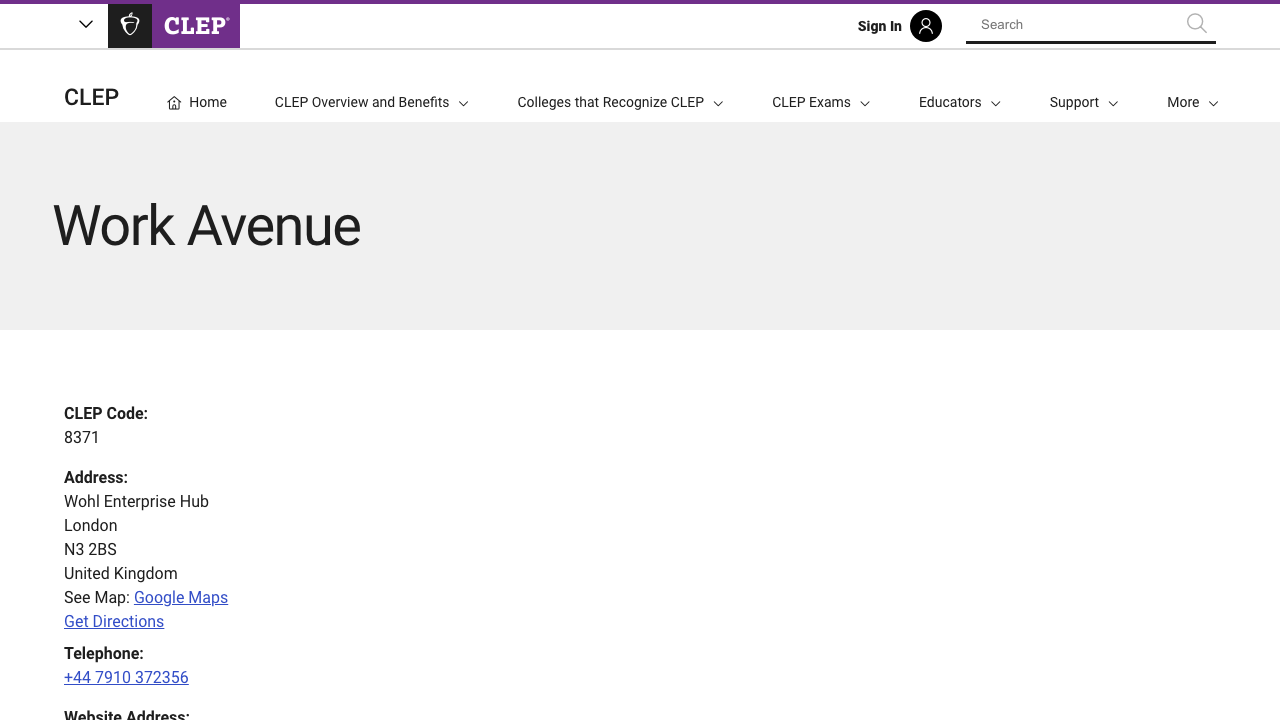
Task: Click the Get Directions link
Action: pos(114,622)
